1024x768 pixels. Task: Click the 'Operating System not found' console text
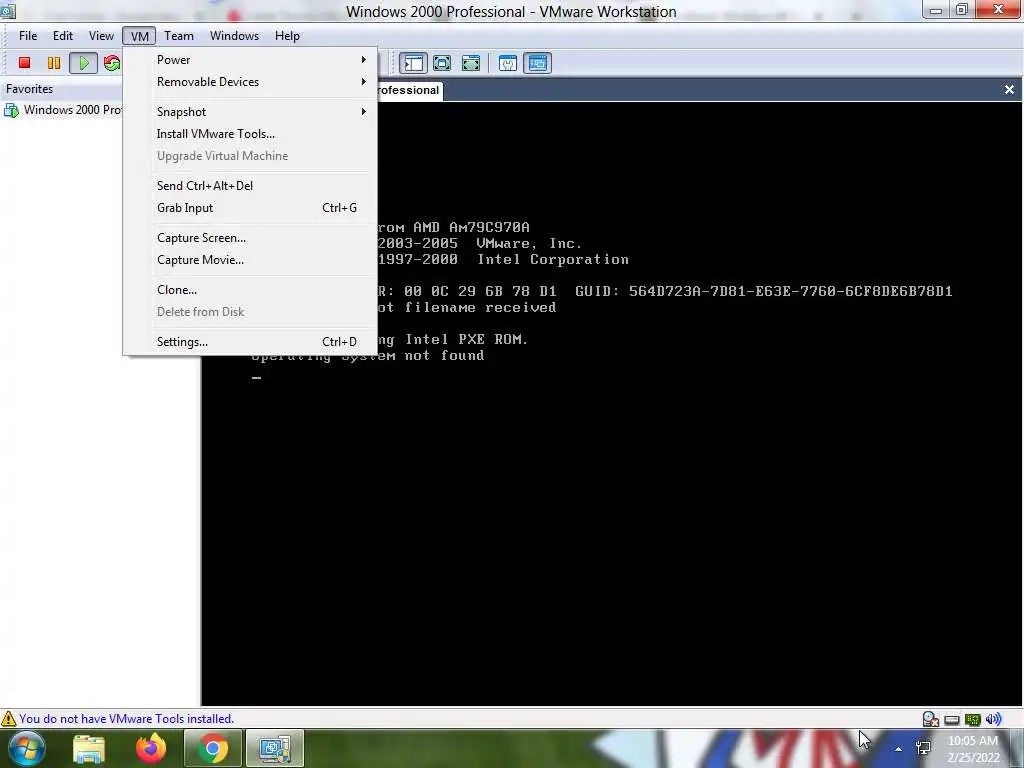click(x=368, y=356)
